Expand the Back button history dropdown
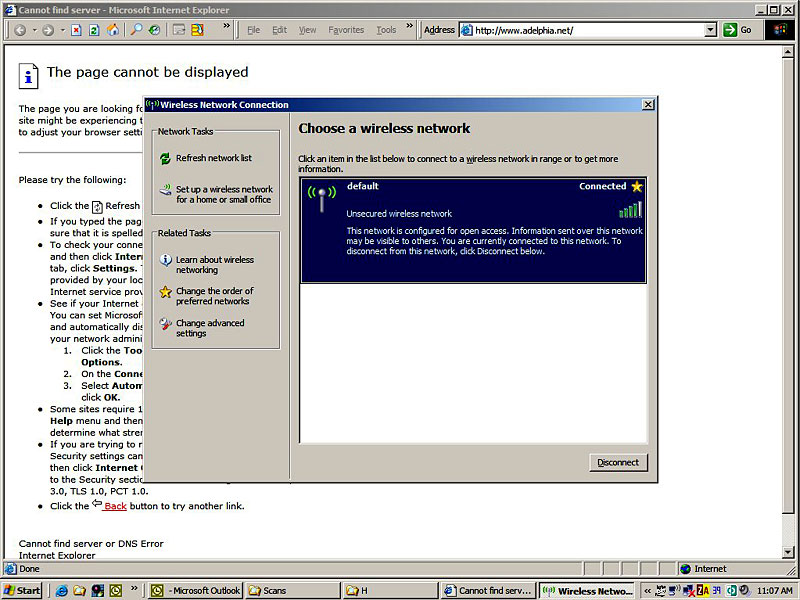Screen dimensions: 800x600 [x=33, y=30]
